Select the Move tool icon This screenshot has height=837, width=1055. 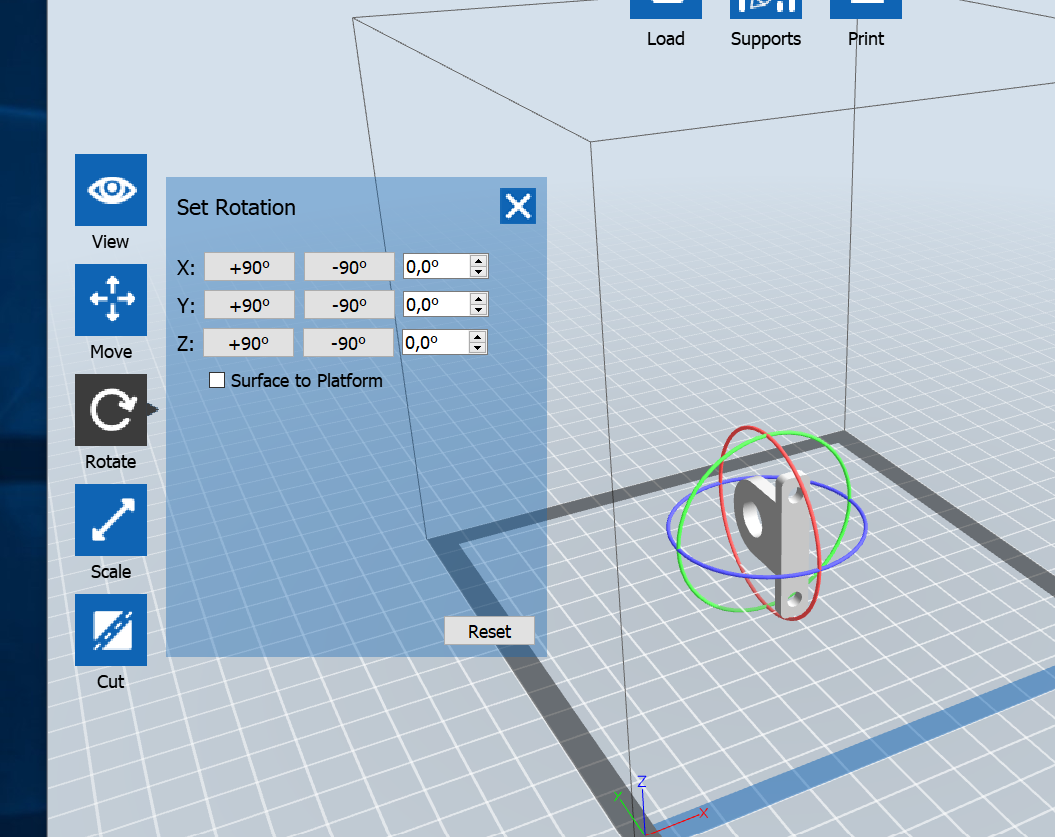click(111, 300)
